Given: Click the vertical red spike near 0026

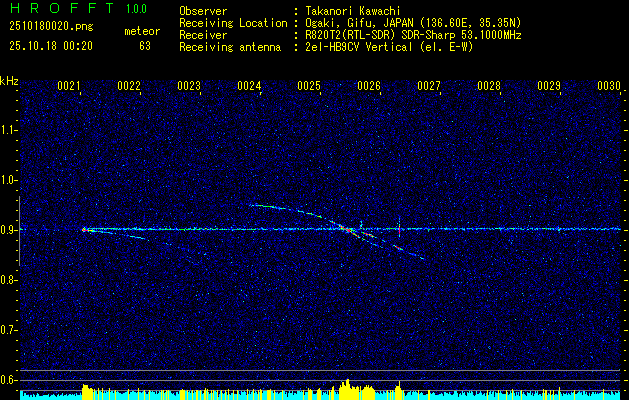Looking at the screenshot, I should (399, 227).
